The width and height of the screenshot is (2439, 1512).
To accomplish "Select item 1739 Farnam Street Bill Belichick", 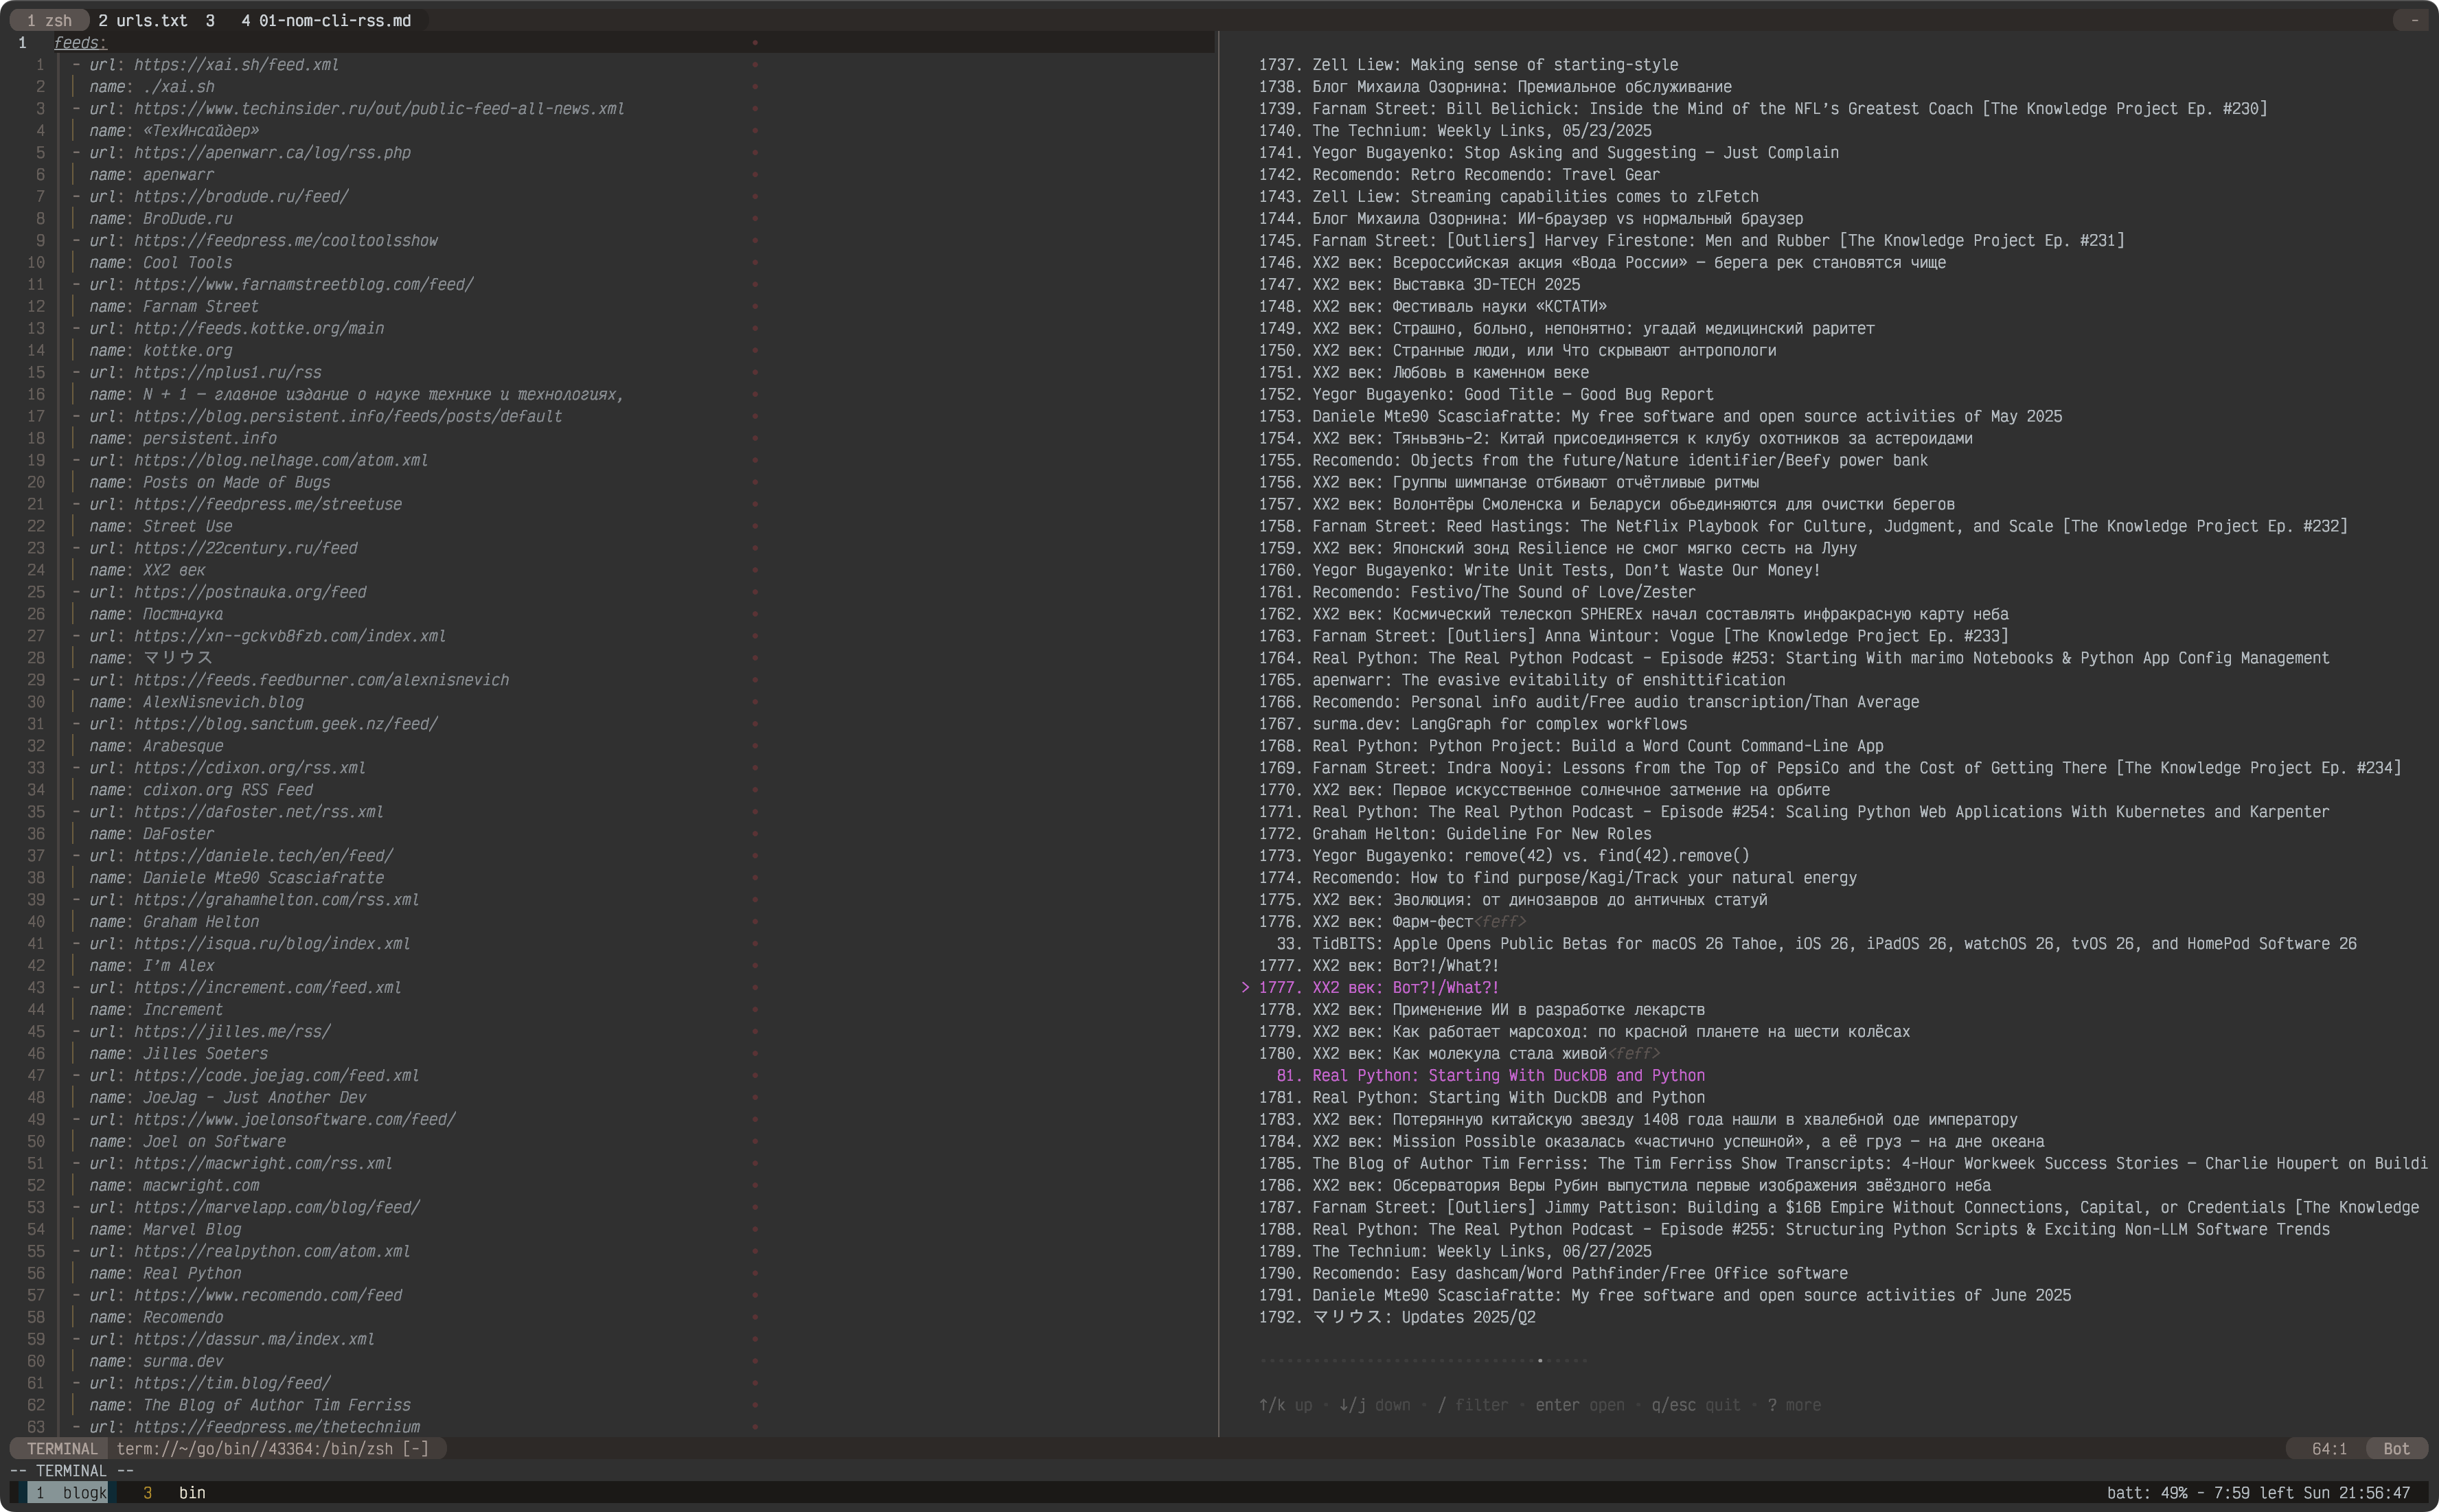I will (x=1763, y=108).
